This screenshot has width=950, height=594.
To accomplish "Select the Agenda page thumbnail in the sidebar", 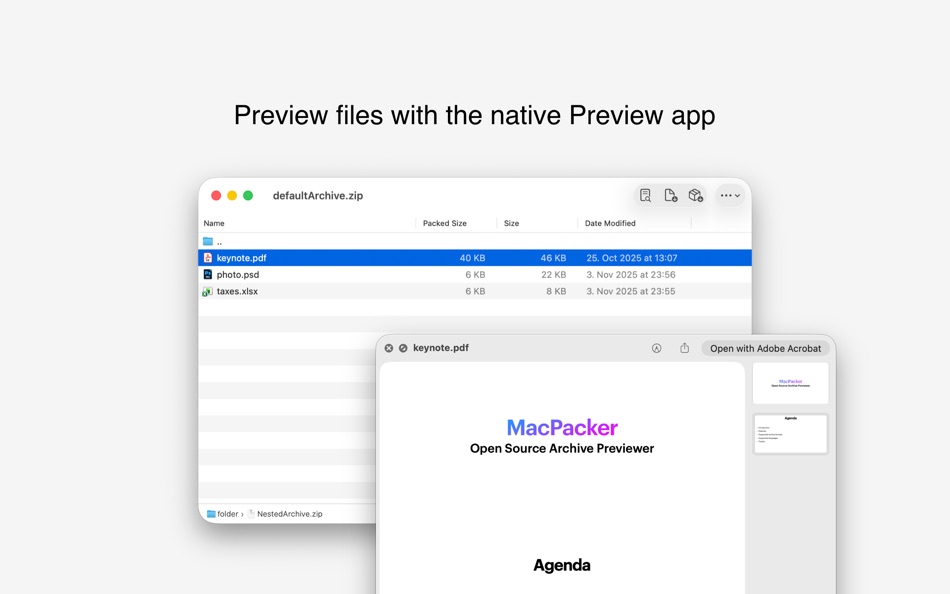I will (x=790, y=433).
